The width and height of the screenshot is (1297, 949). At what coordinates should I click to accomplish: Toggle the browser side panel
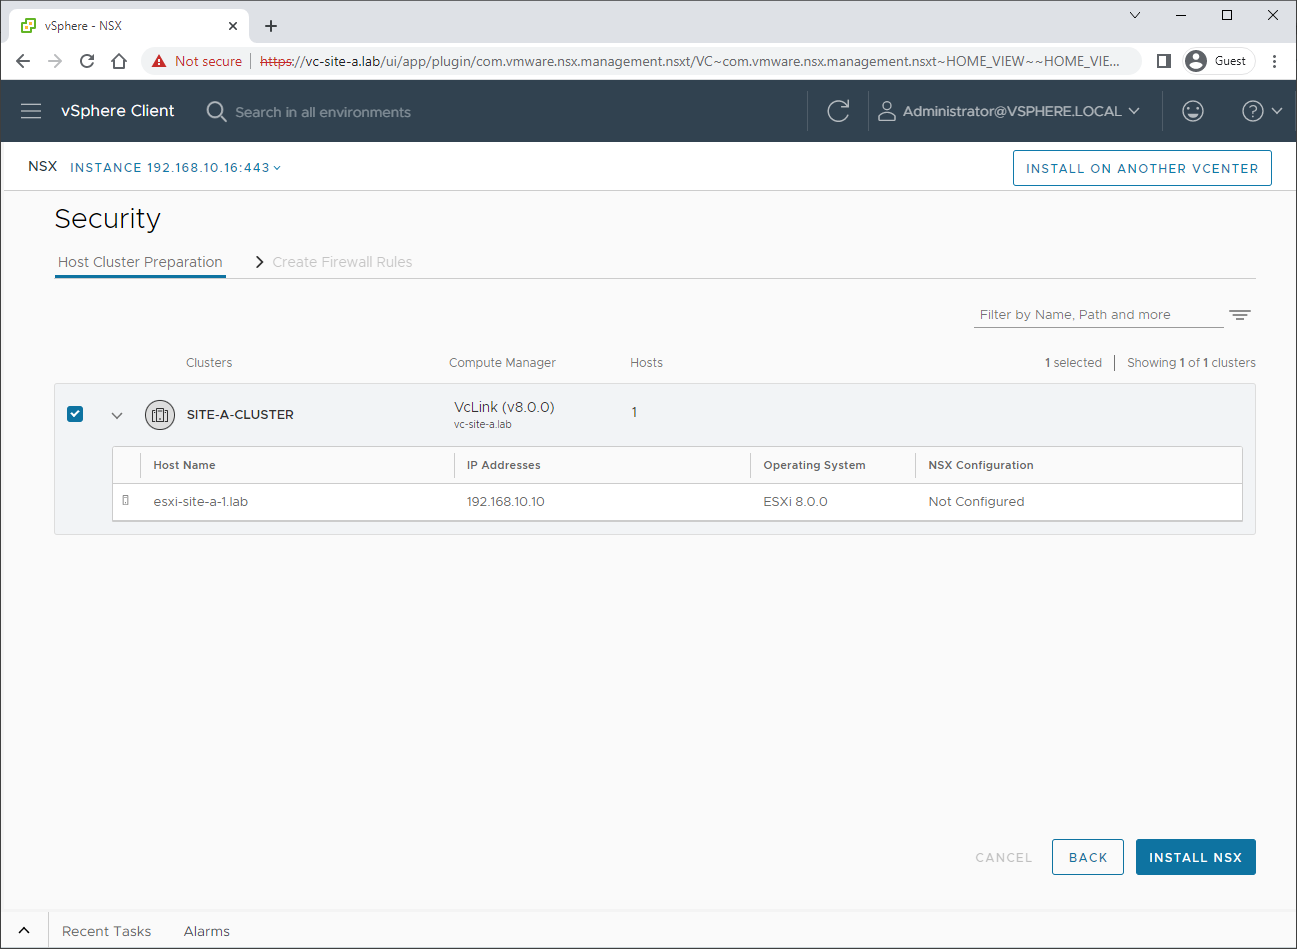pyautogui.click(x=1163, y=61)
